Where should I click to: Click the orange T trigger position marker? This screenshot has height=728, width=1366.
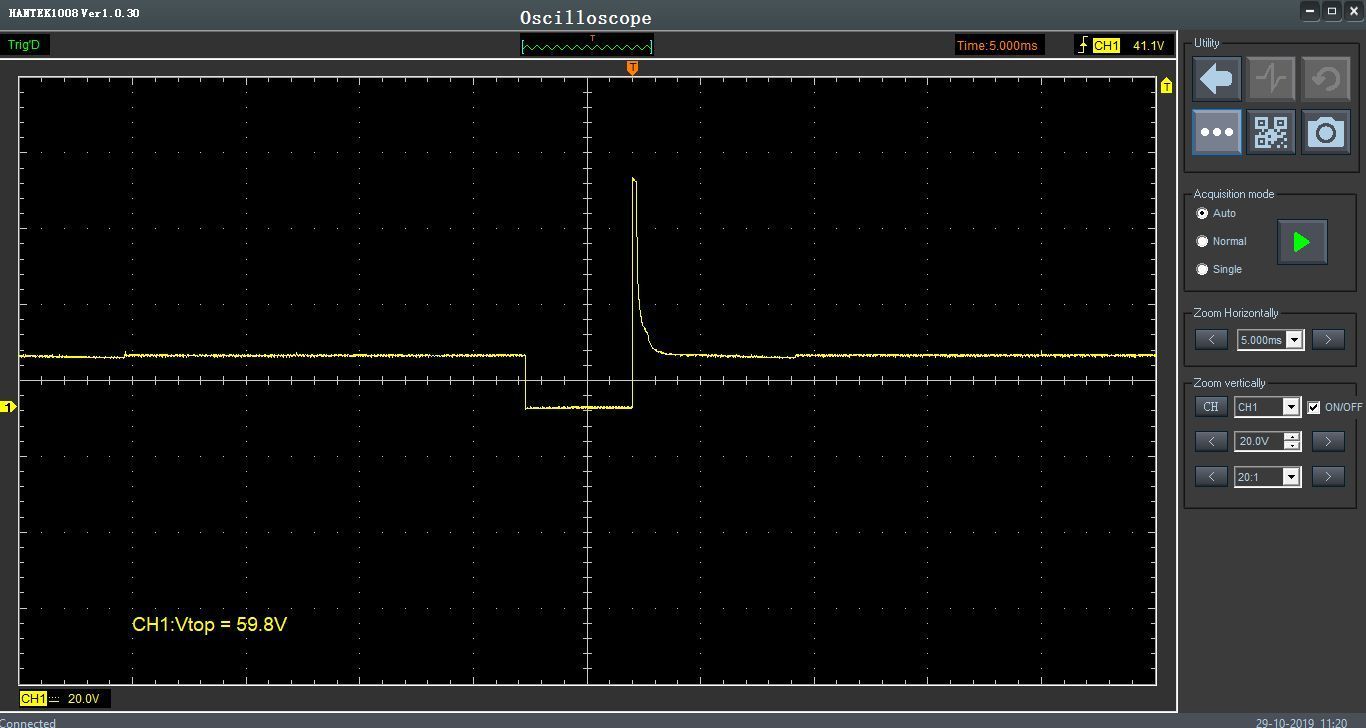pos(632,68)
